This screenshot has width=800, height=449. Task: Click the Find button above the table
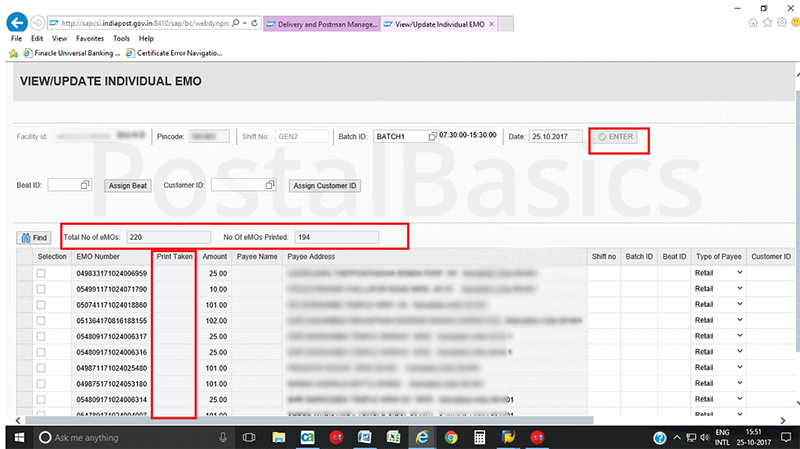coord(34,238)
